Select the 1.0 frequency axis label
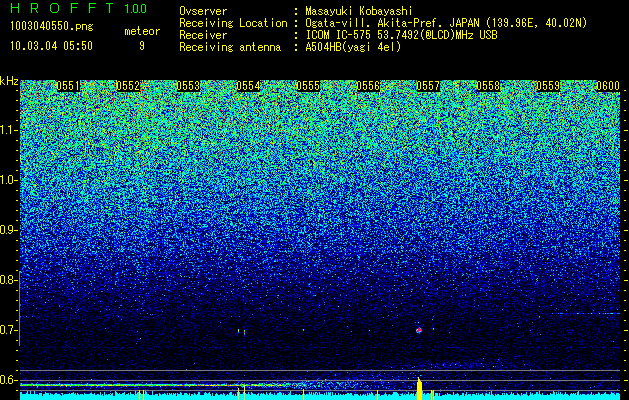 coord(8,180)
